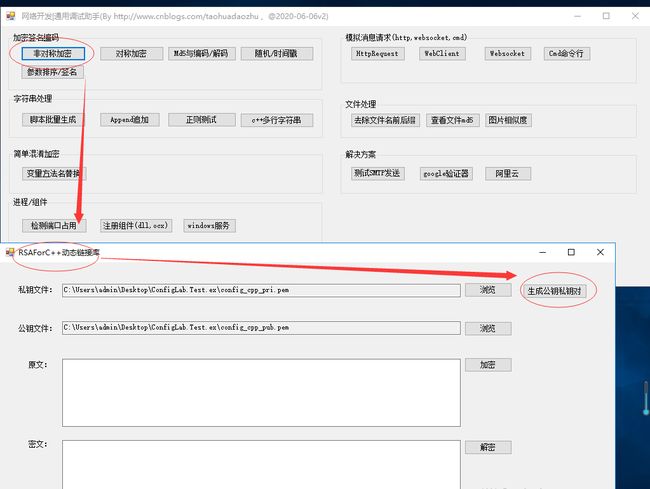This screenshot has height=489, width=650.
Task: Open the 参数排序/签名 tool
Action: tap(53, 72)
